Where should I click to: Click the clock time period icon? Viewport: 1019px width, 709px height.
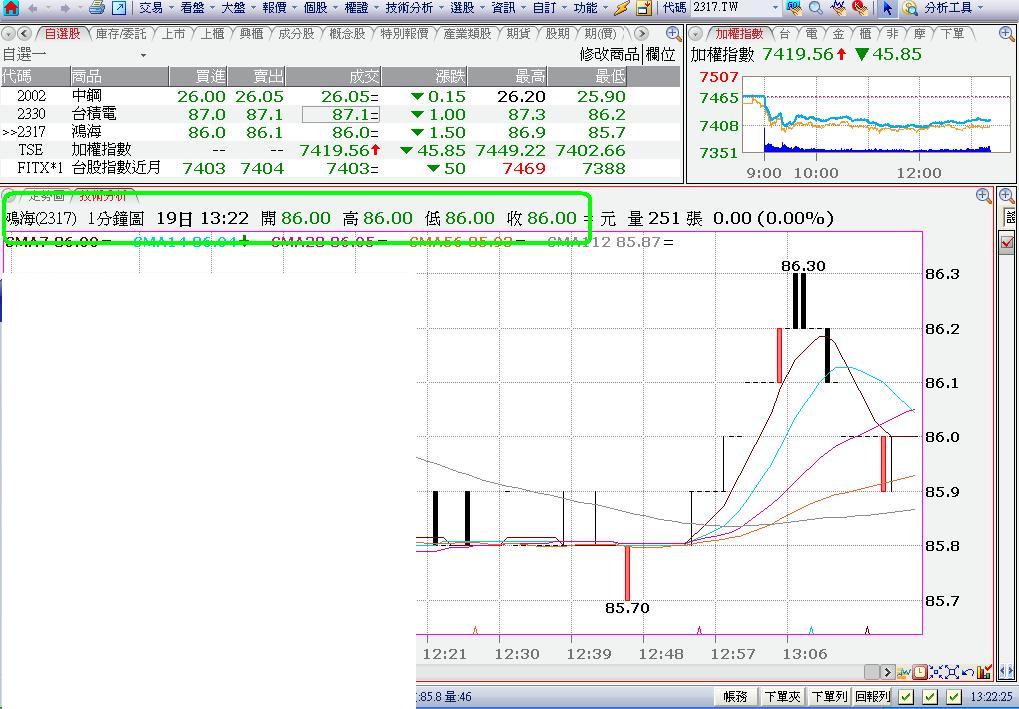click(x=920, y=672)
